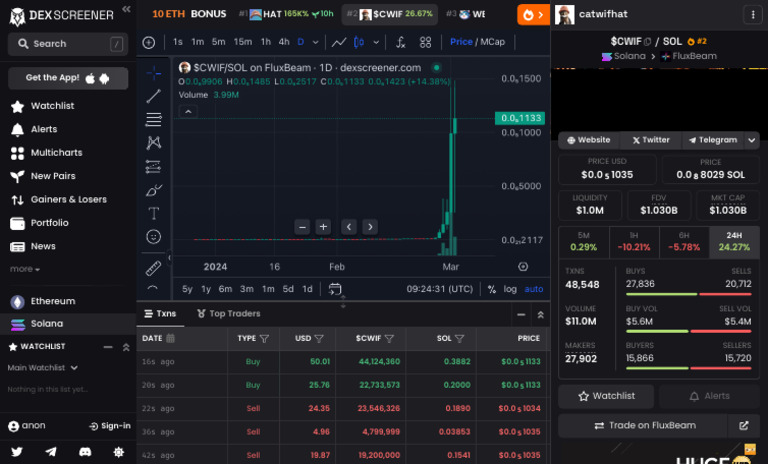Open DEX Screener Discord icon

85,452
